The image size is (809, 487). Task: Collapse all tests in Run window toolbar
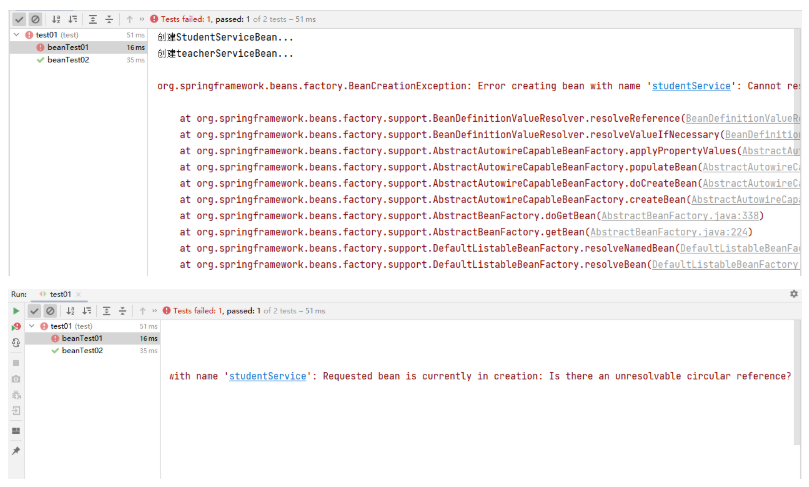[x=122, y=311]
